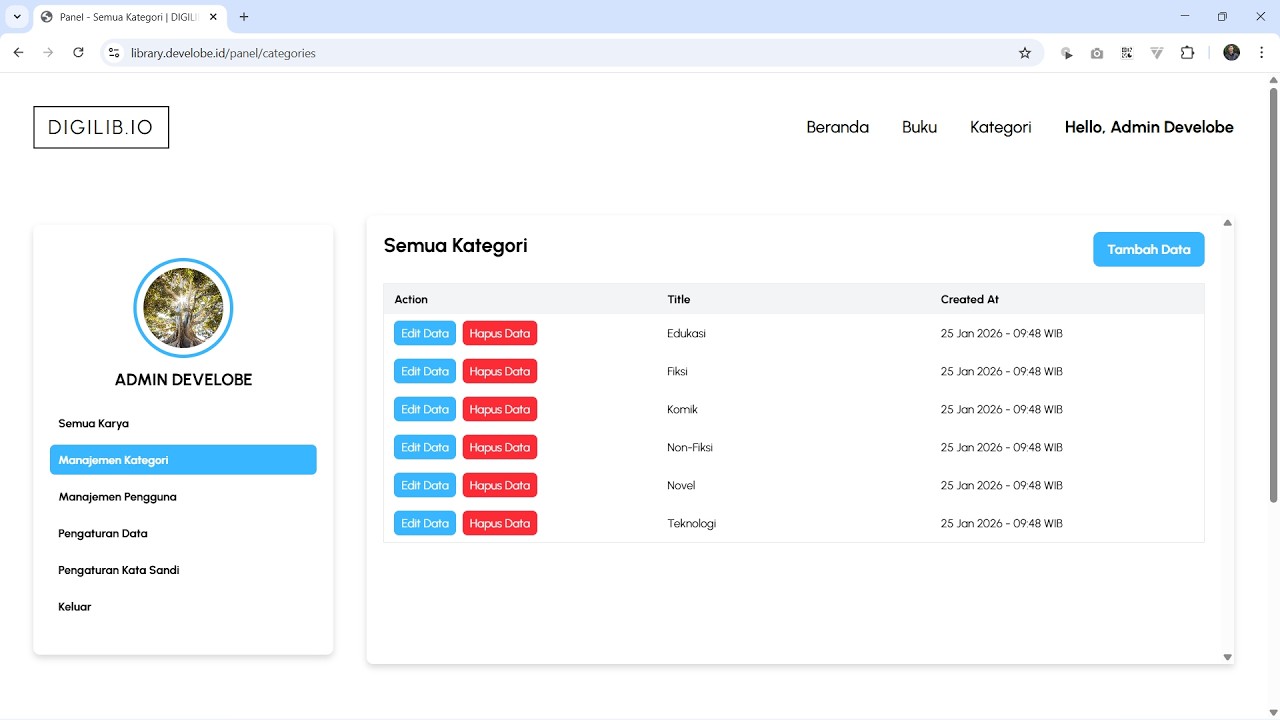
Task: Click Hello, Admin Develobe link
Action: pos(1149,127)
